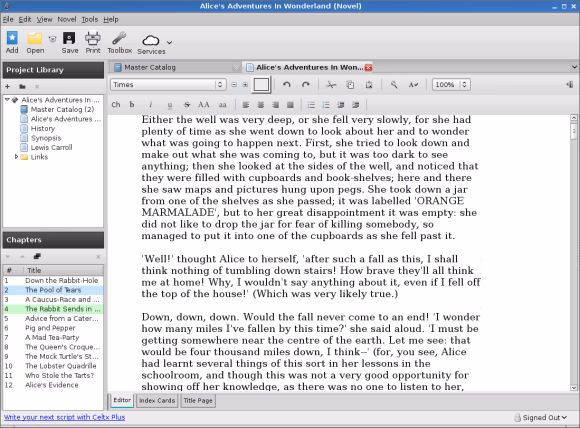Open the Services cloud icon

pos(151,40)
